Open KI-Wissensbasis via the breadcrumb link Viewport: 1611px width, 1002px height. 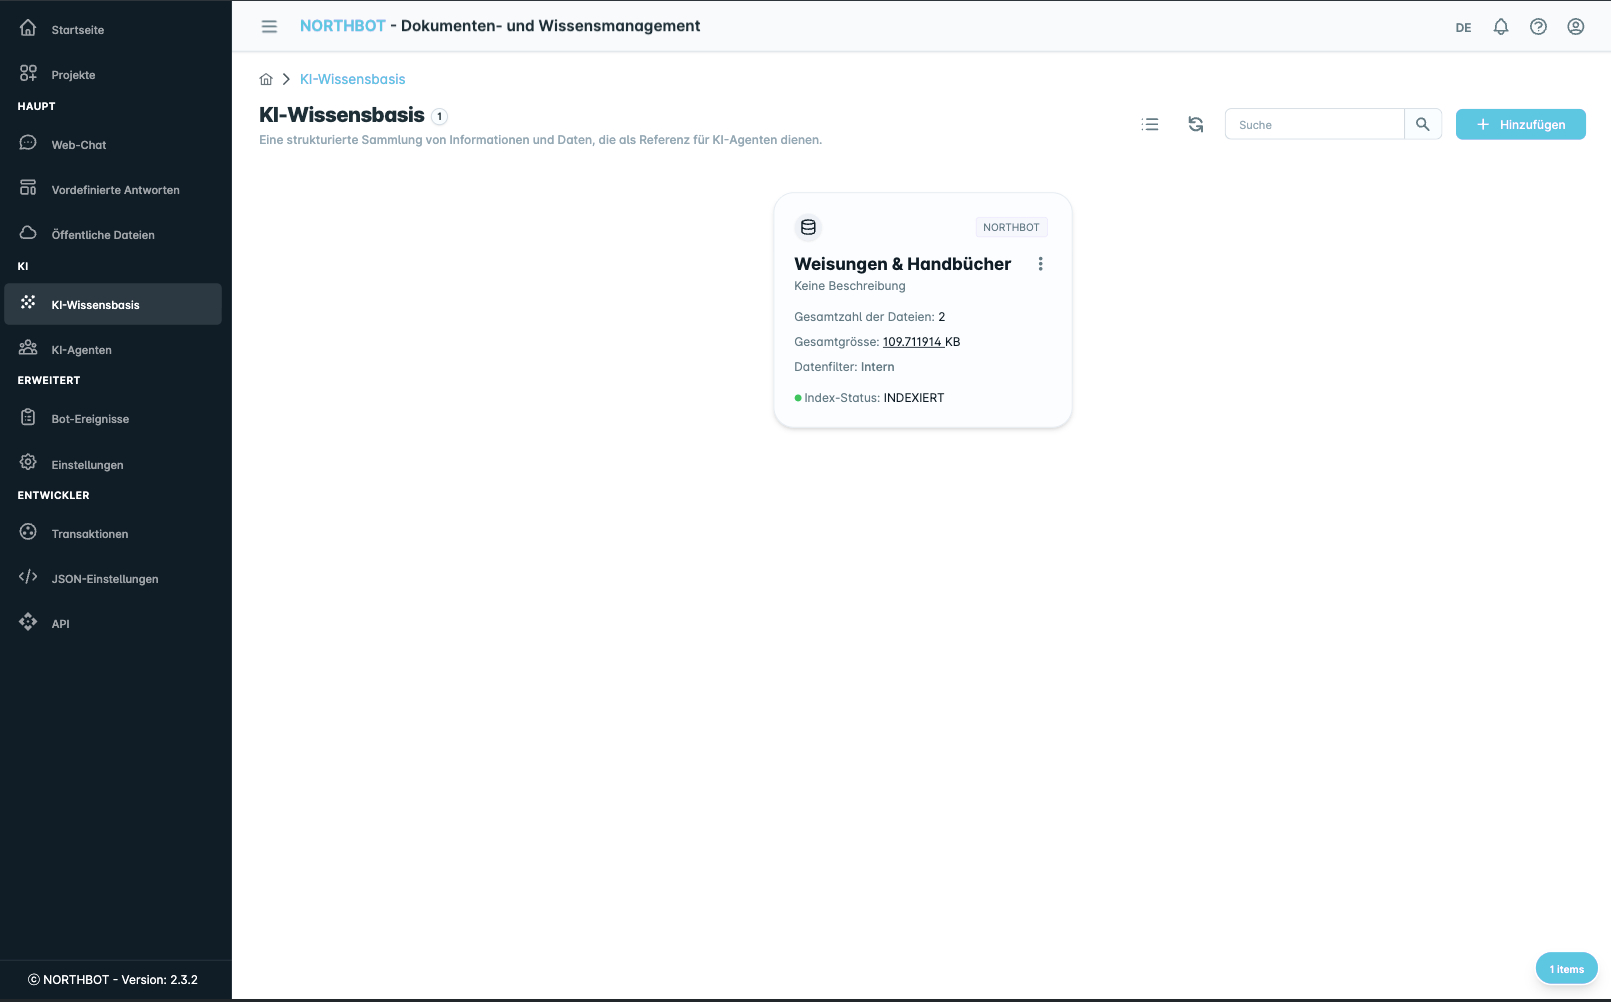pyautogui.click(x=352, y=78)
